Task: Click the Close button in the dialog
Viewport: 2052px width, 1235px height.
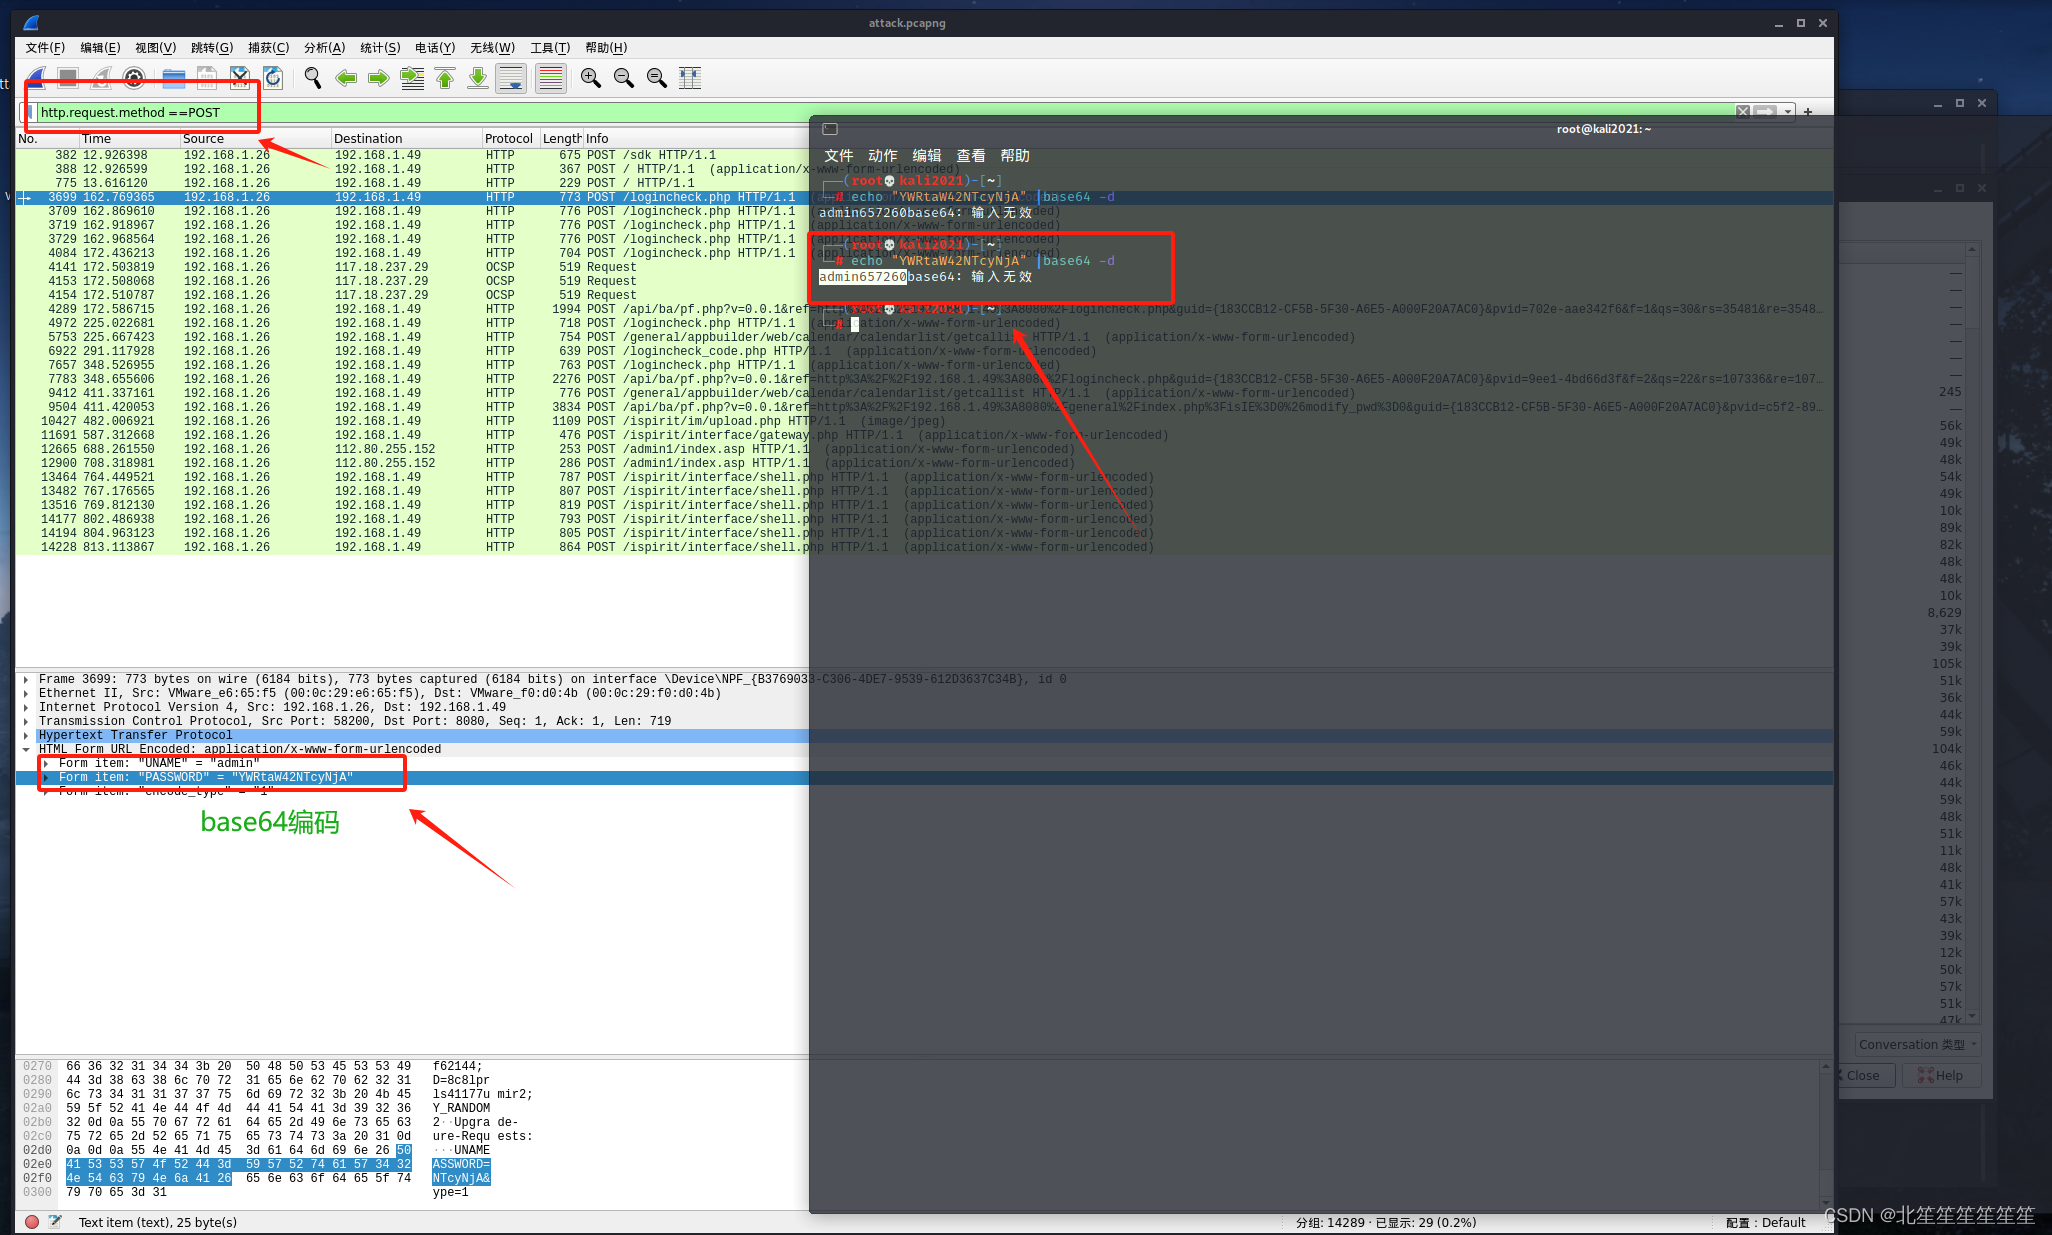Action: pyautogui.click(x=1861, y=1075)
